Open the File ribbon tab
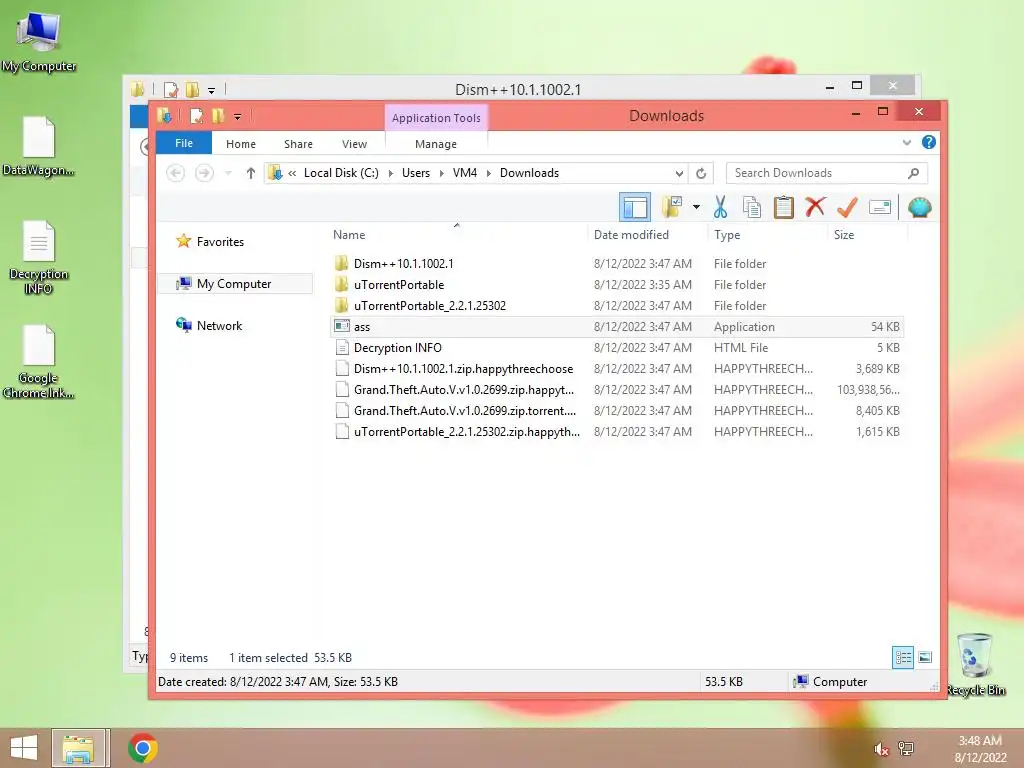This screenshot has height=768, width=1024. coord(184,143)
